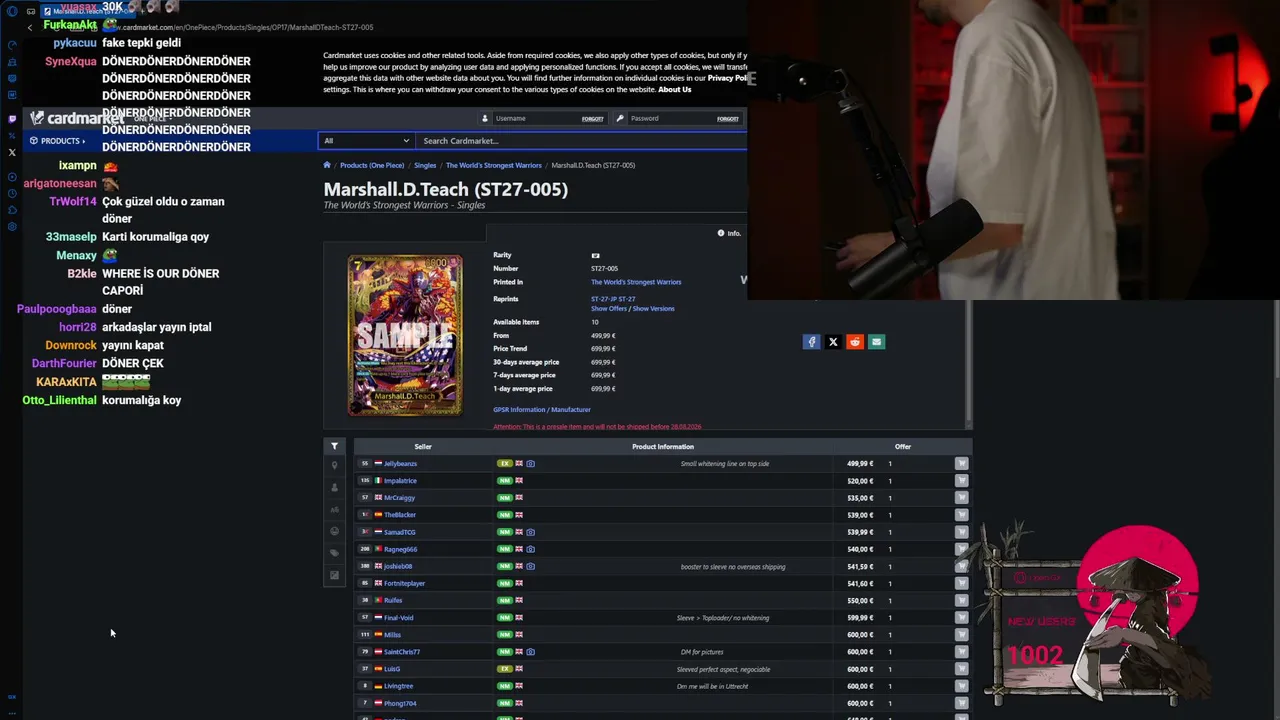1280x720 pixels.
Task: Open the Marshall.D.Teach card image
Action: pos(405,335)
